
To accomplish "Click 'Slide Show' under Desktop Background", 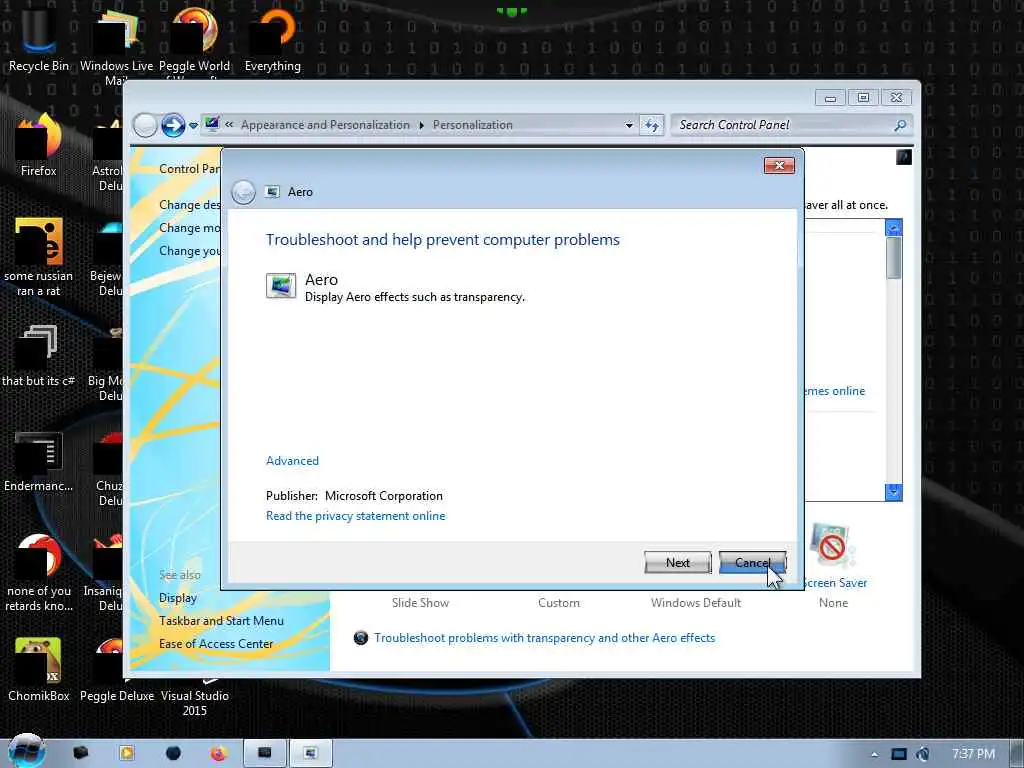I will pos(420,603).
